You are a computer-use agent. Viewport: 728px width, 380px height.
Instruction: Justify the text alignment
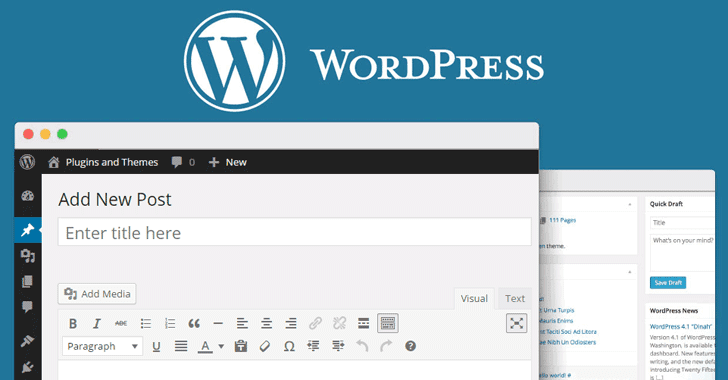pos(181,346)
